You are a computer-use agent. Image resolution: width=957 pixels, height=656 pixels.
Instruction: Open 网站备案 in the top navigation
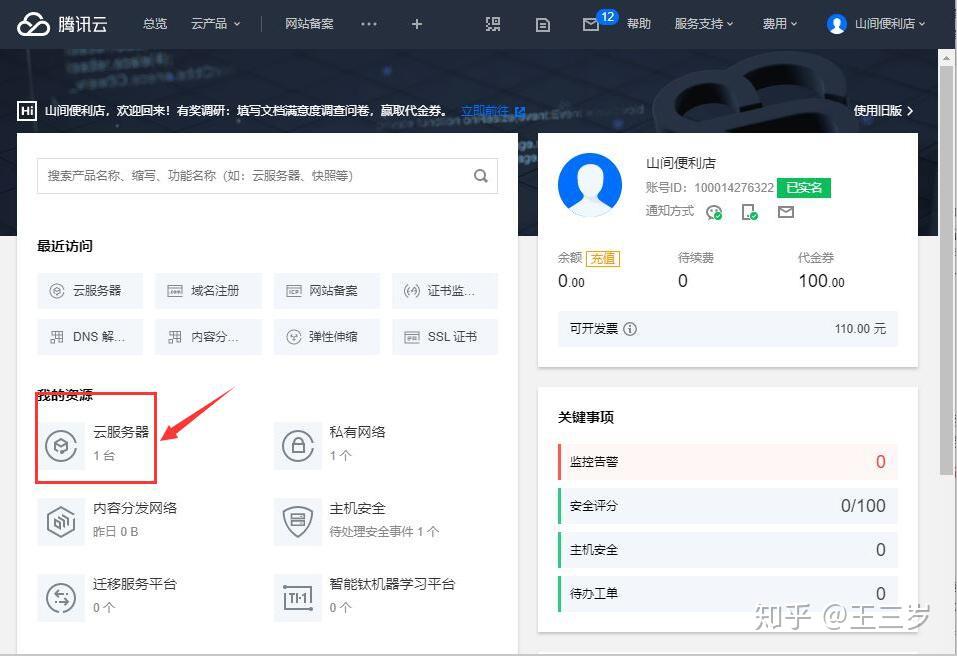coord(309,24)
